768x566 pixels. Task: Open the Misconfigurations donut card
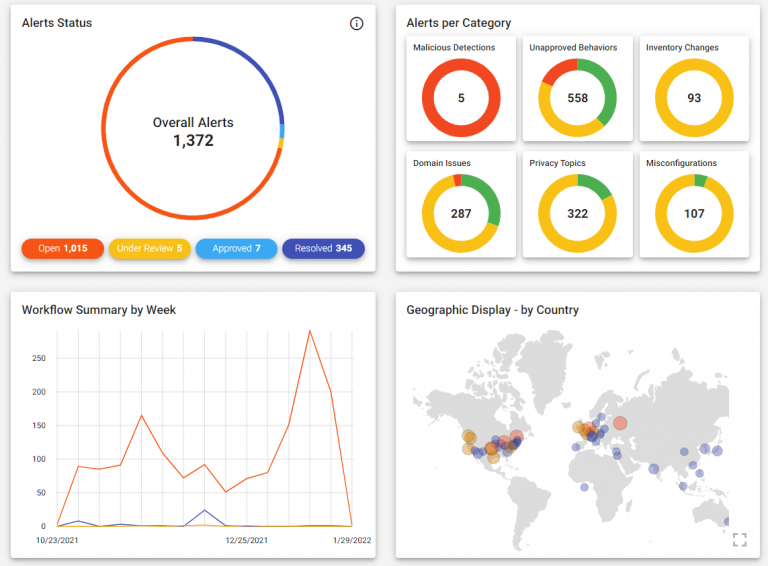click(x=694, y=204)
